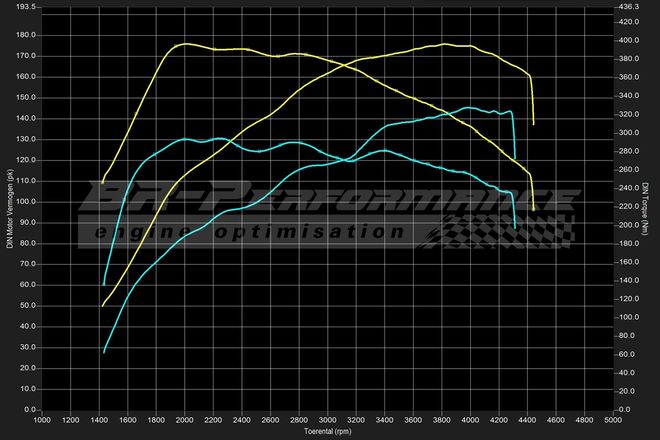Select the 3000 rpm tick label
The width and height of the screenshot is (660, 440).
[x=326, y=421]
